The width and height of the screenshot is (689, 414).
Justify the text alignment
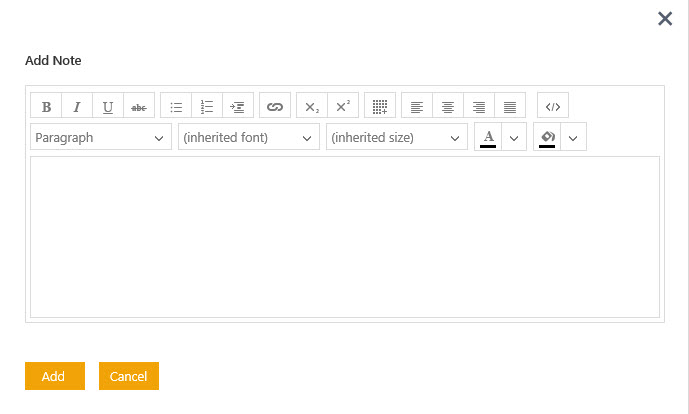coord(510,106)
